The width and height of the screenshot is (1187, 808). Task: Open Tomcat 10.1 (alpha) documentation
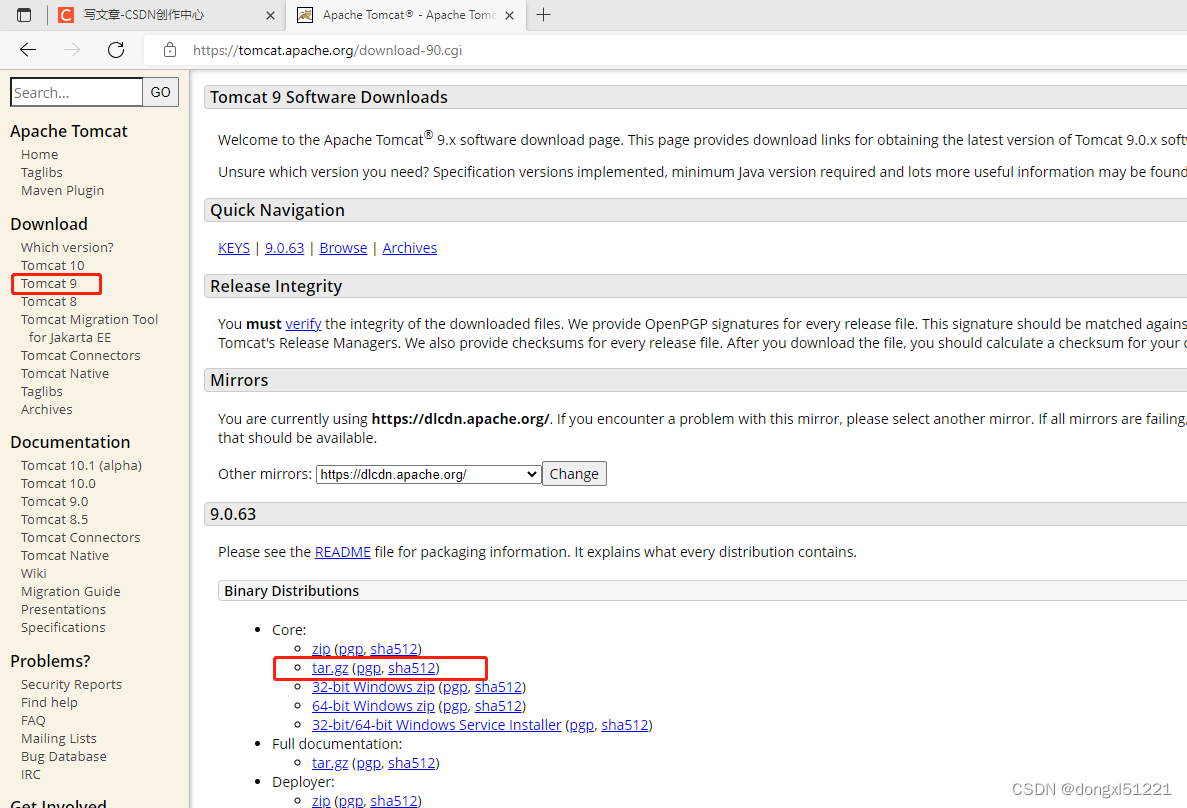tap(82, 466)
